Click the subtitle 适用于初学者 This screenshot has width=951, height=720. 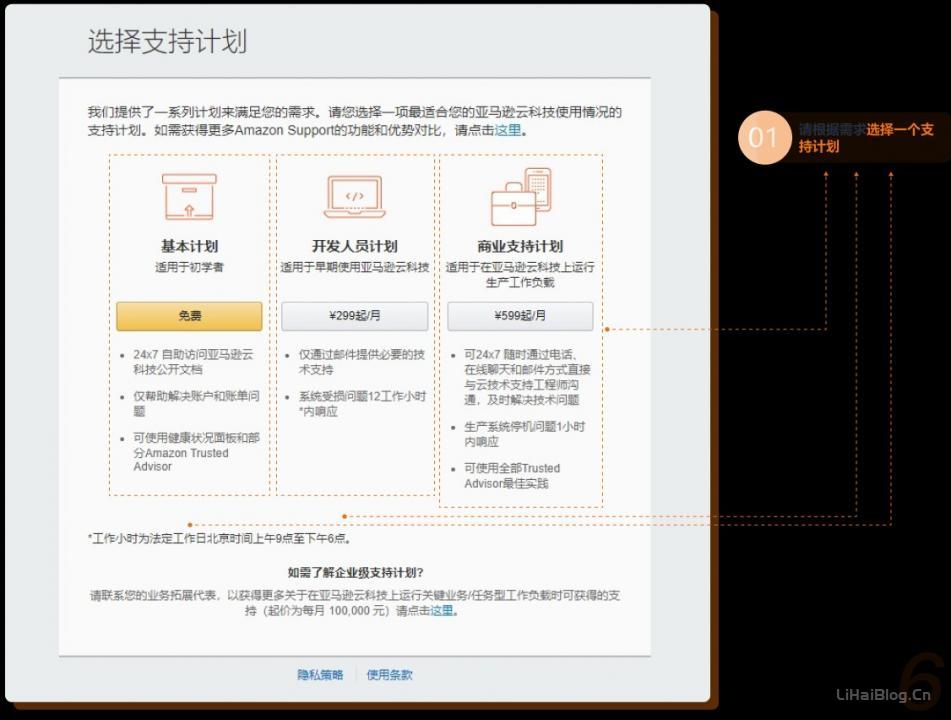tap(189, 267)
